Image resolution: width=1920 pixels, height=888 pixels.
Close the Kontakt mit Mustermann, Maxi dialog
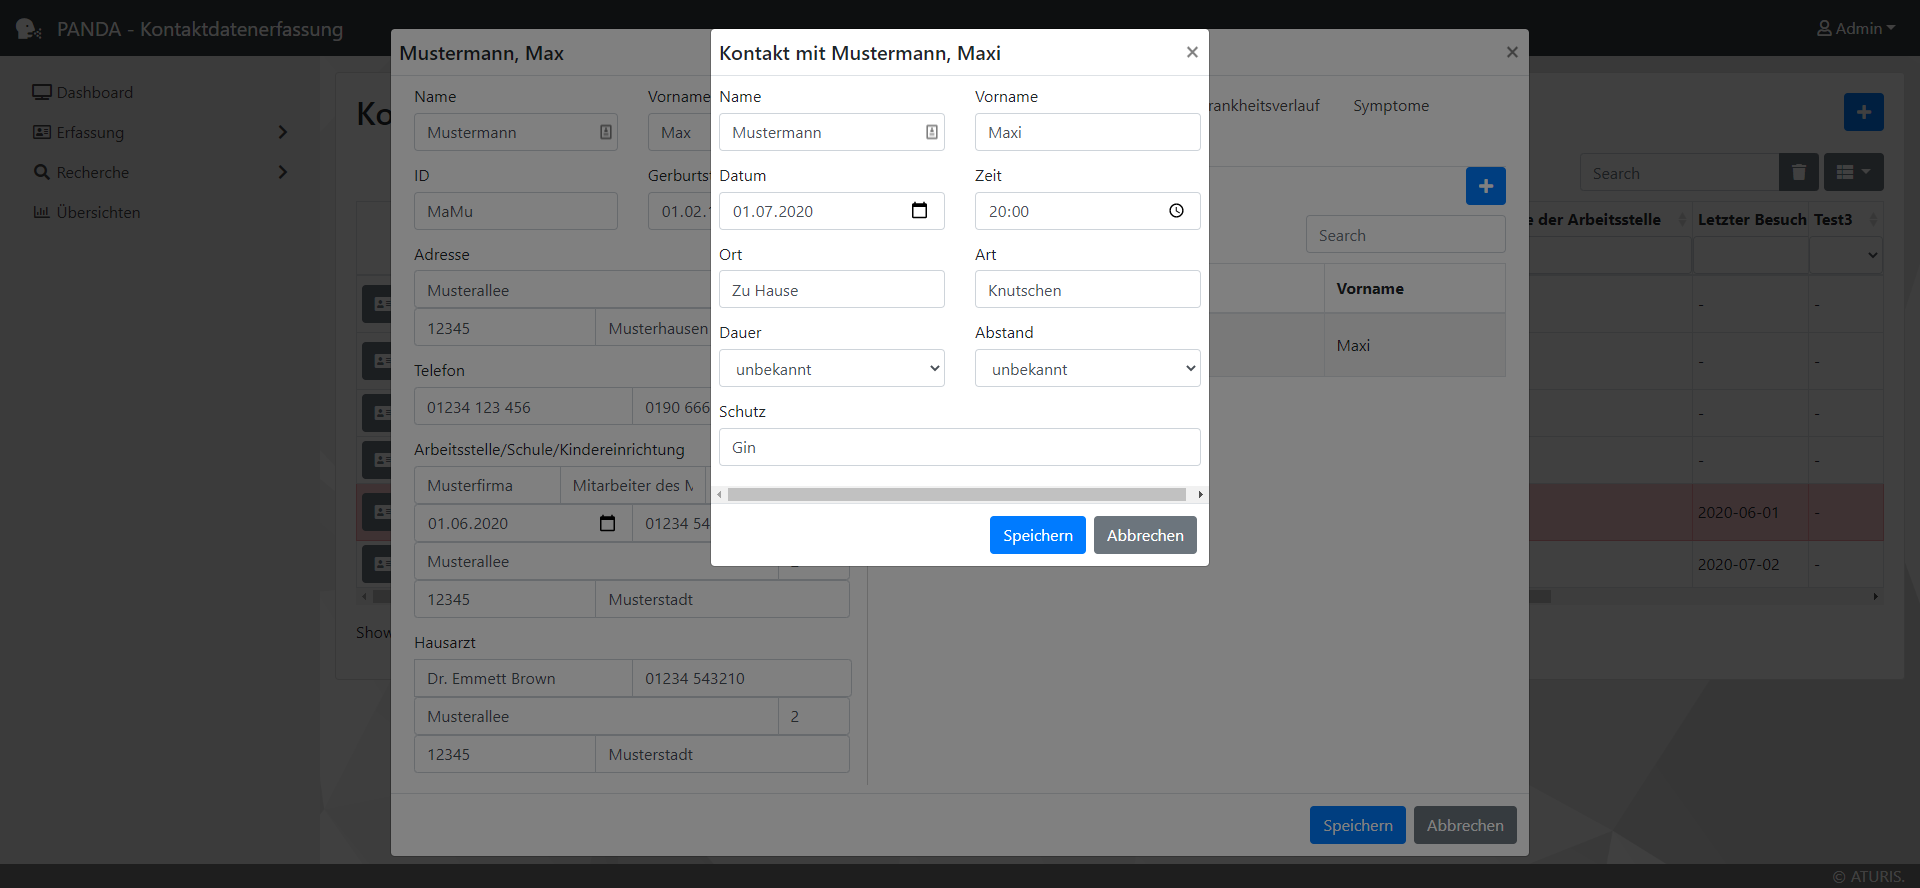click(x=1192, y=52)
